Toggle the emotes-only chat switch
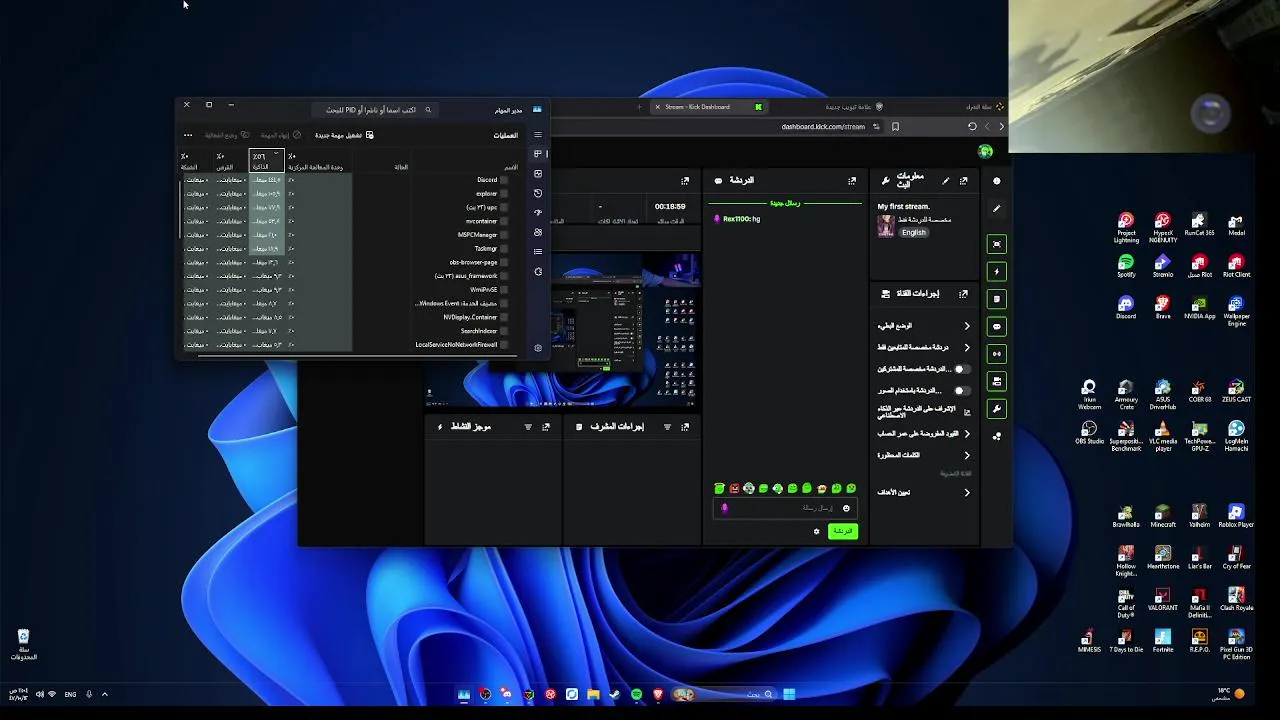Screen dimensions: 1280x720 pos(961,391)
